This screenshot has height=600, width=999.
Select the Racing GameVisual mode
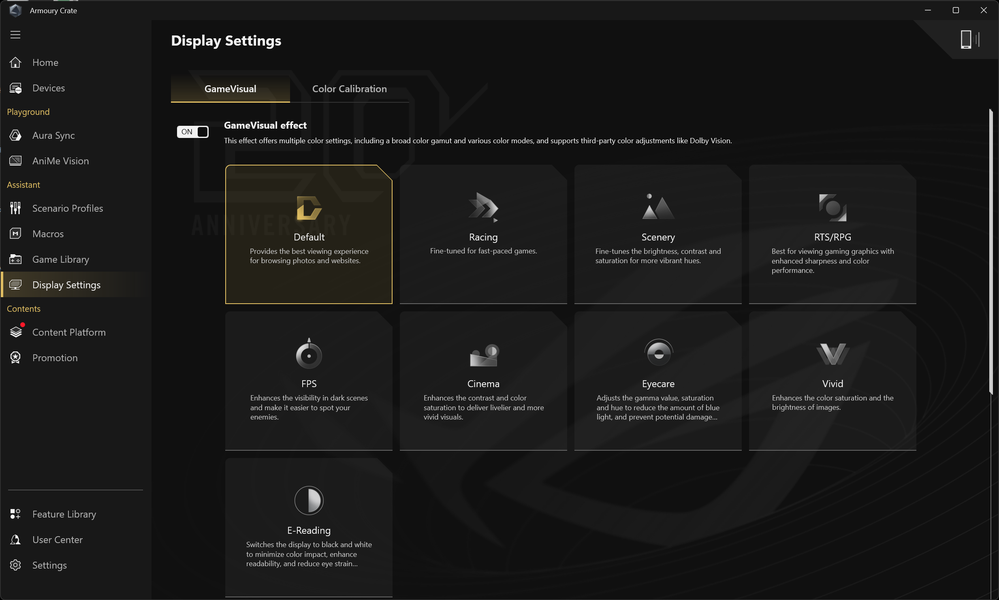pyautogui.click(x=484, y=234)
